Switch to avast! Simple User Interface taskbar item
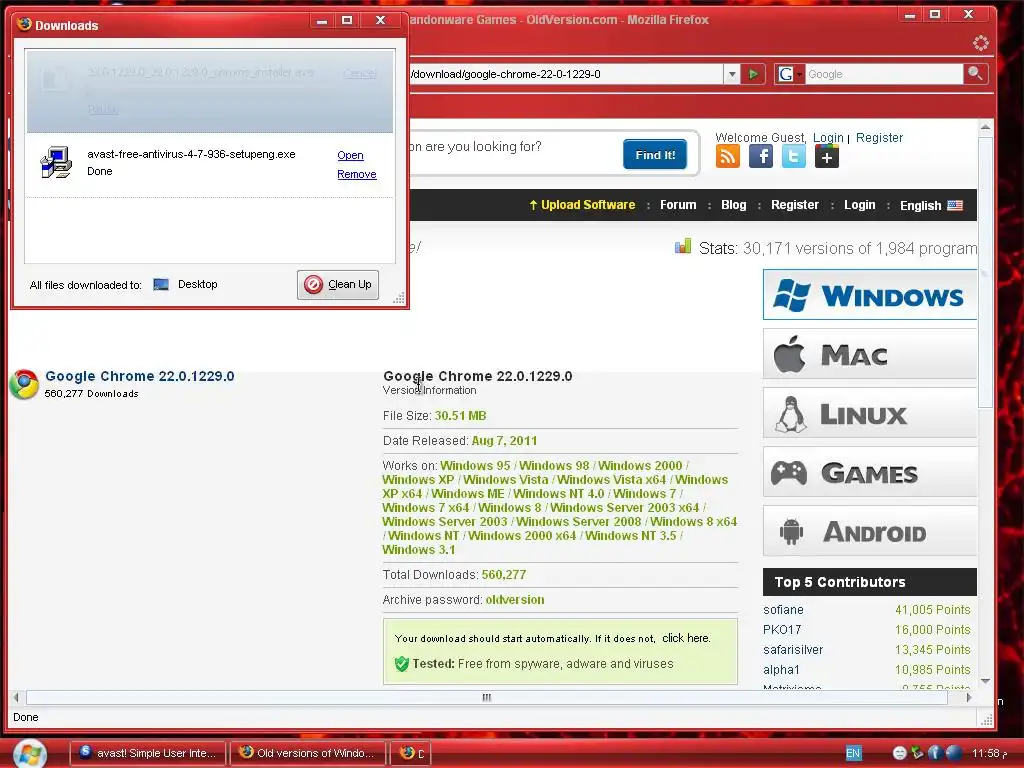 [x=148, y=754]
